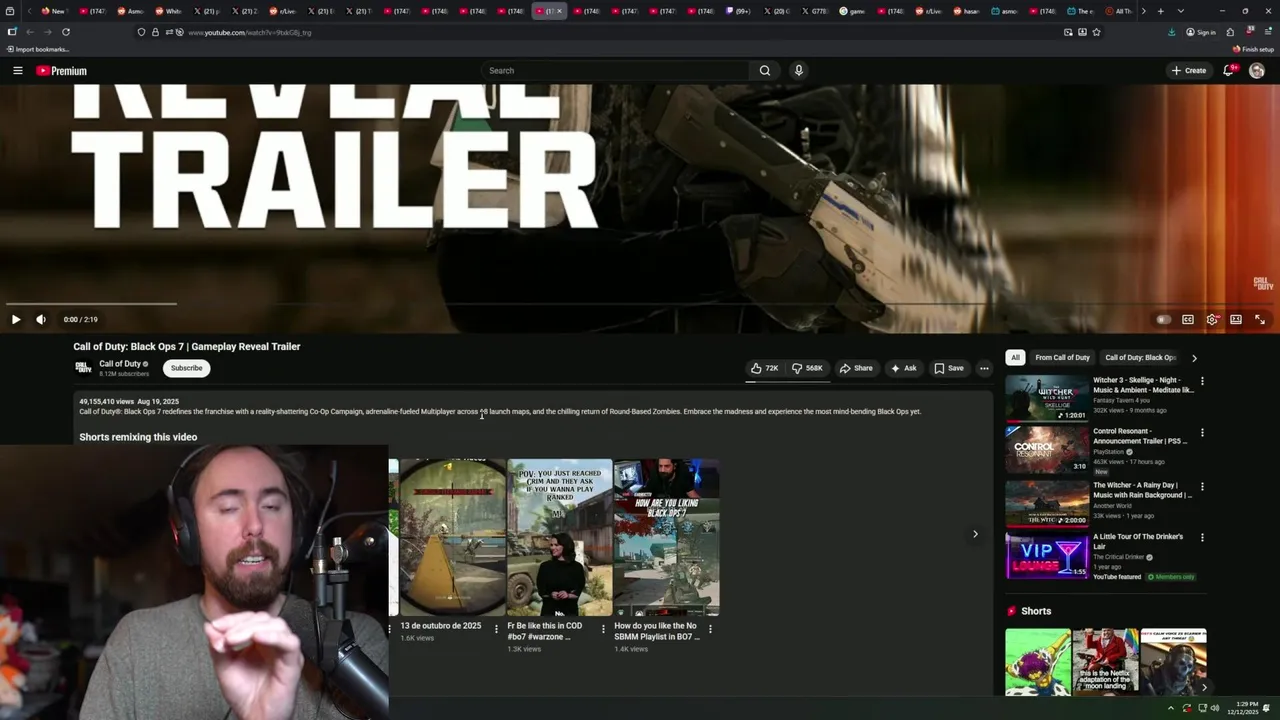
Task: Go to the YouTube Premium home logo
Action: click(62, 71)
